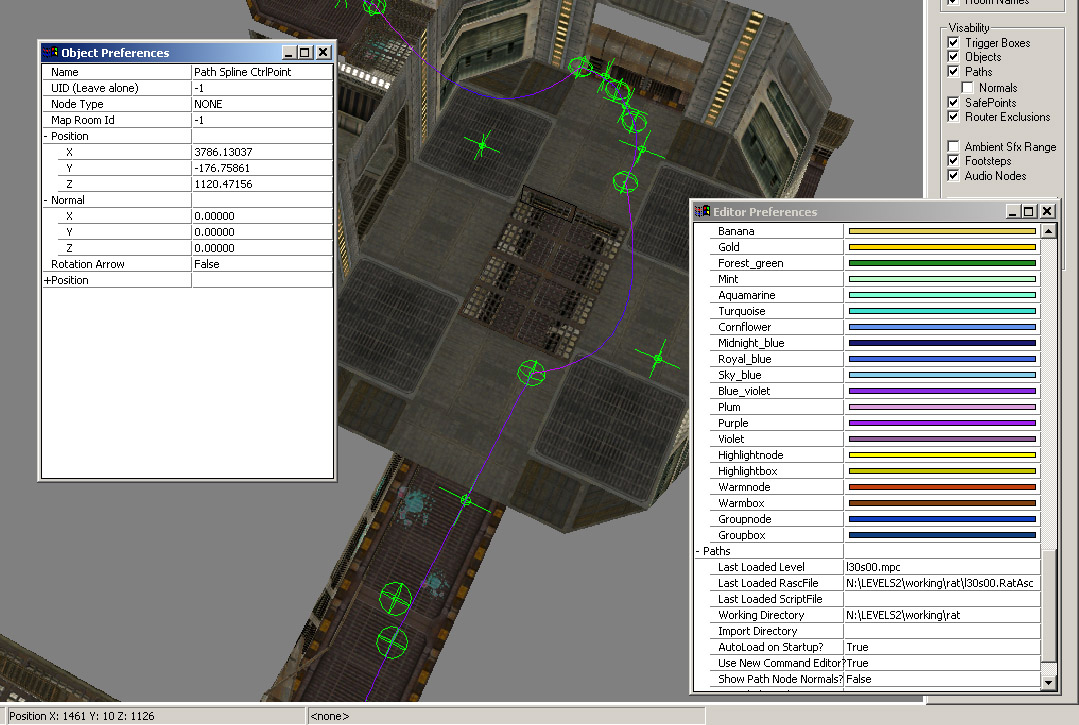Maximize the Object Preferences window
Image resolution: width=1079 pixels, height=725 pixels.
pos(306,53)
